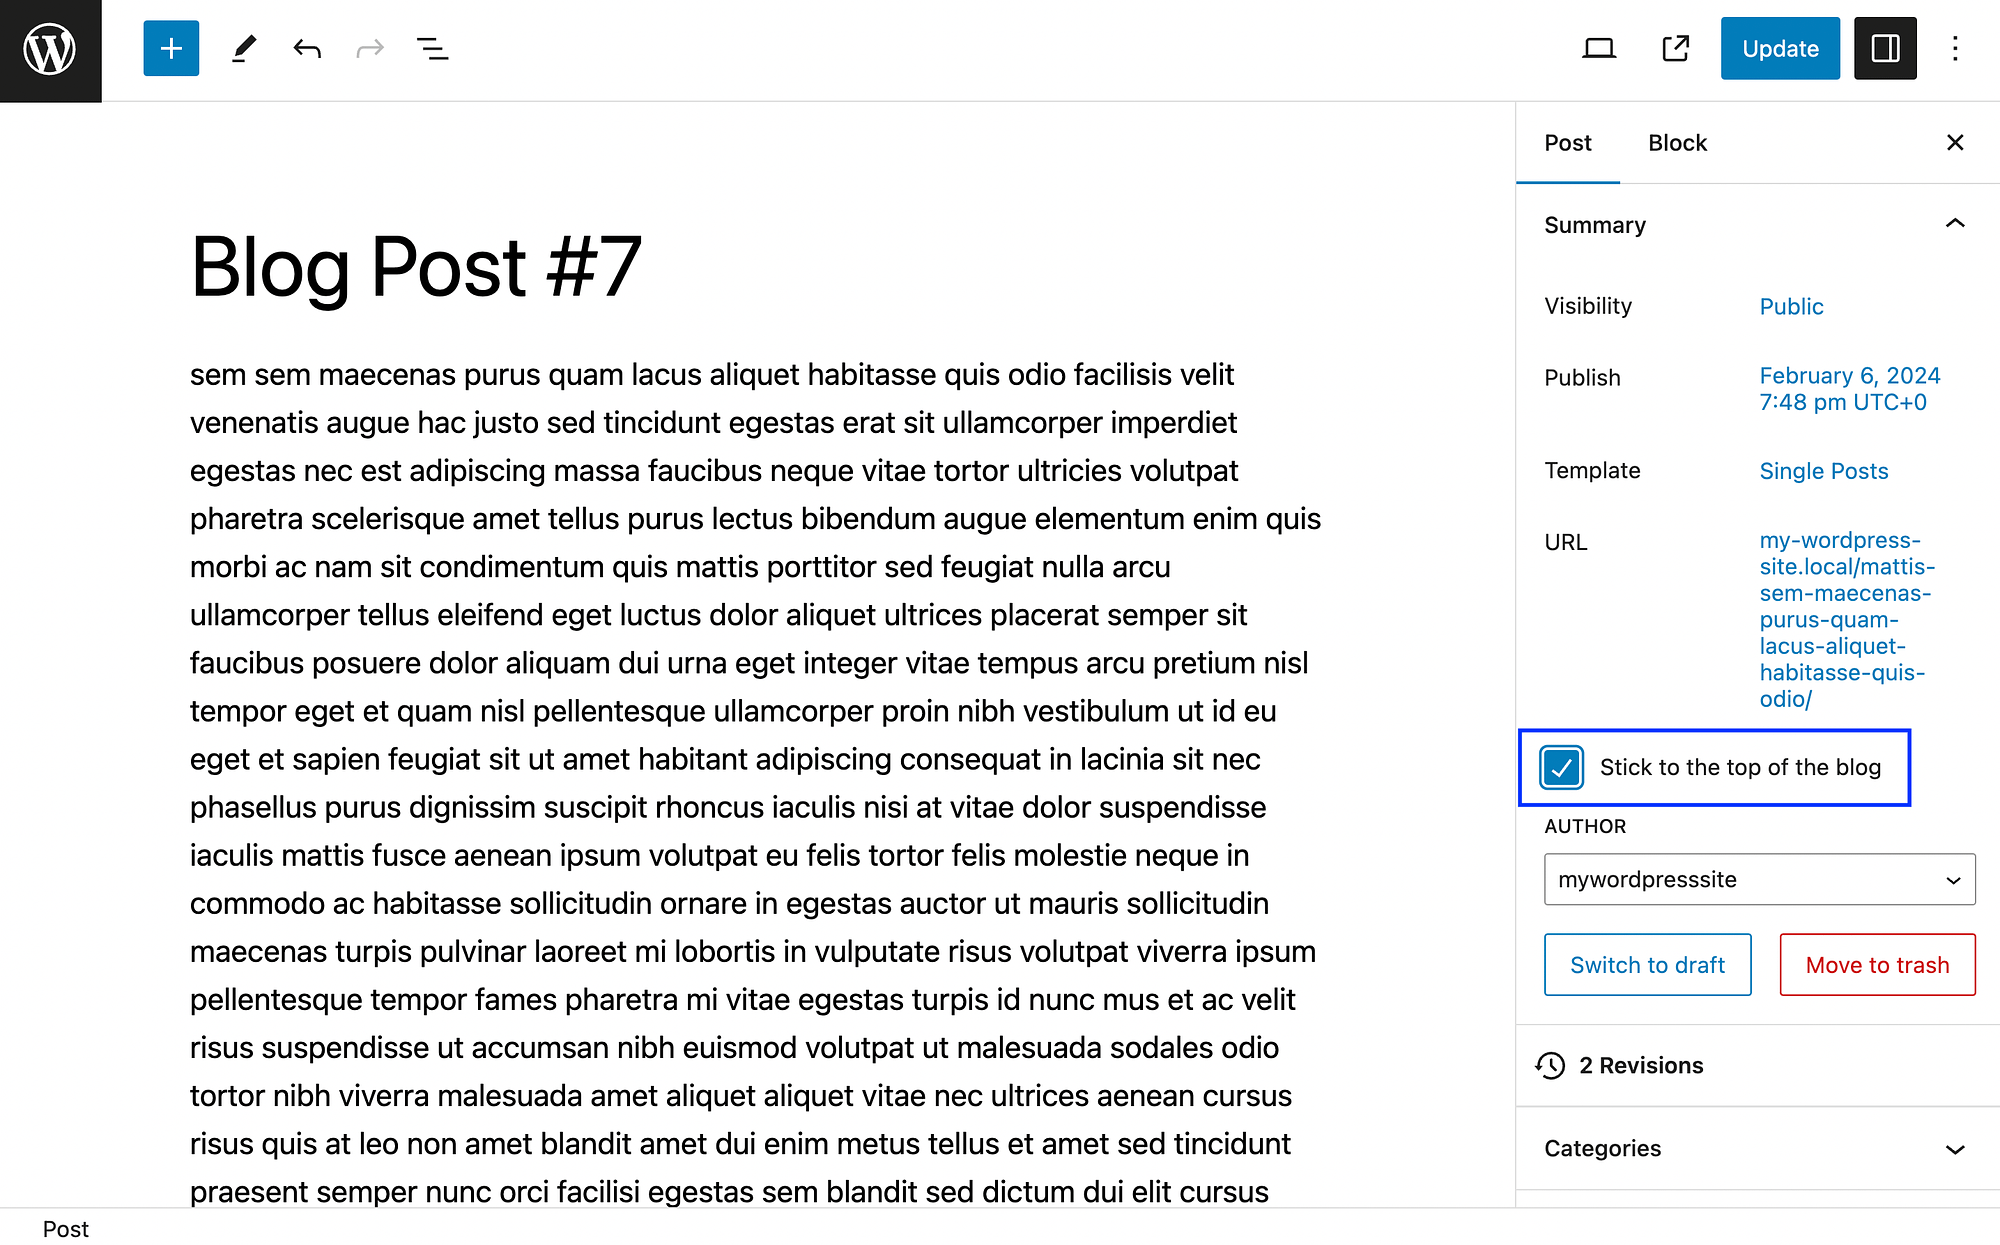Click the View in new tab icon
The width and height of the screenshot is (2000, 1245).
[x=1673, y=49]
